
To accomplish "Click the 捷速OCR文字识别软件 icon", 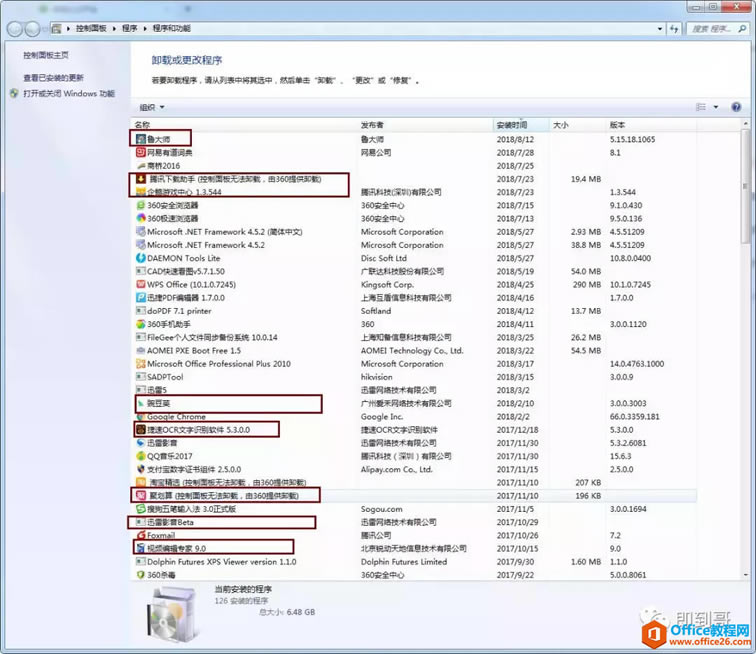I will point(140,430).
